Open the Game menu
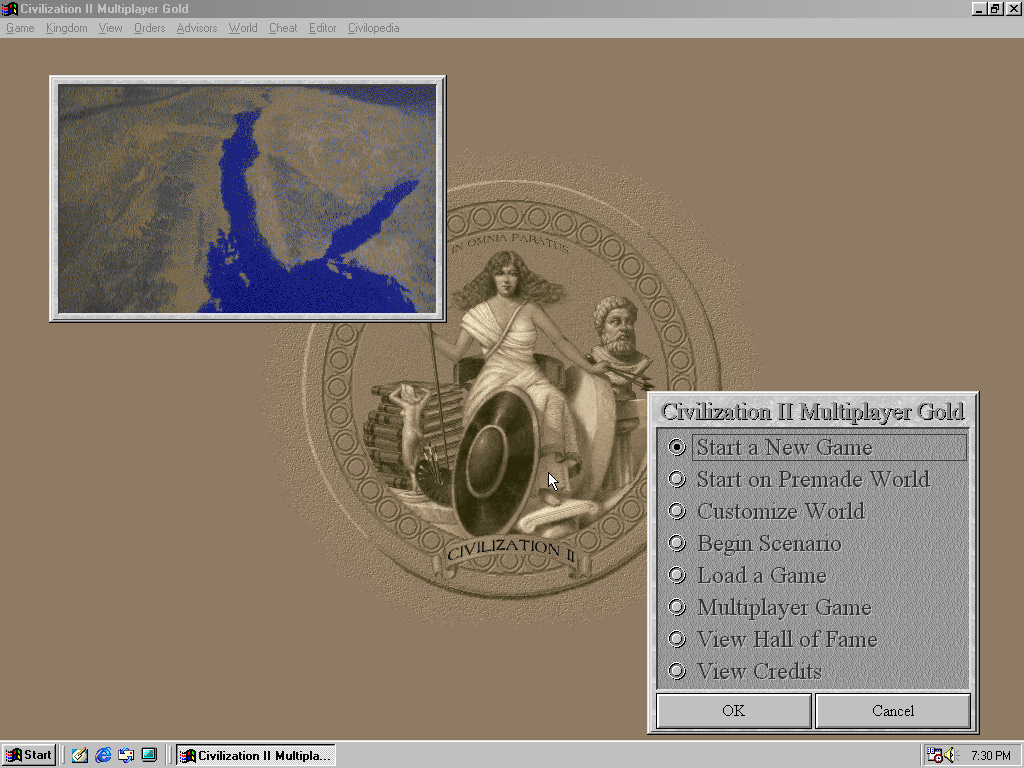Screen dimensions: 1024x768 [x=20, y=28]
